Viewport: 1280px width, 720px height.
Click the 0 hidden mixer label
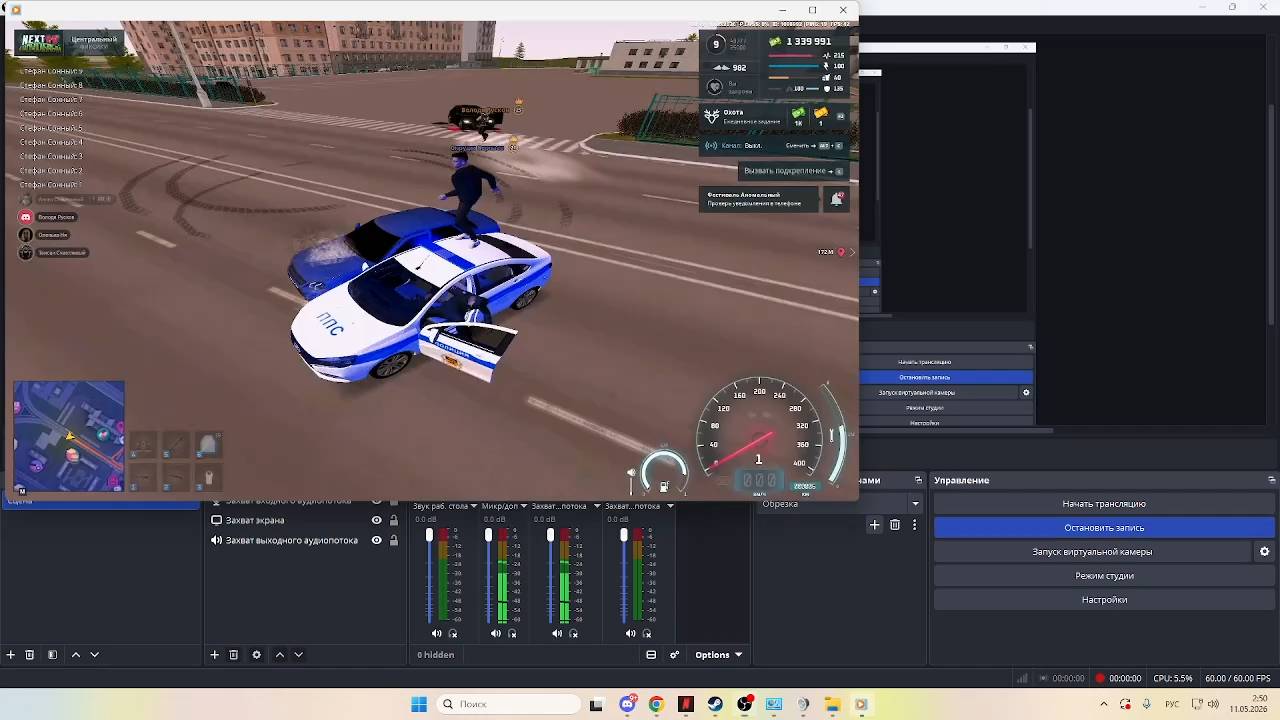click(x=436, y=655)
